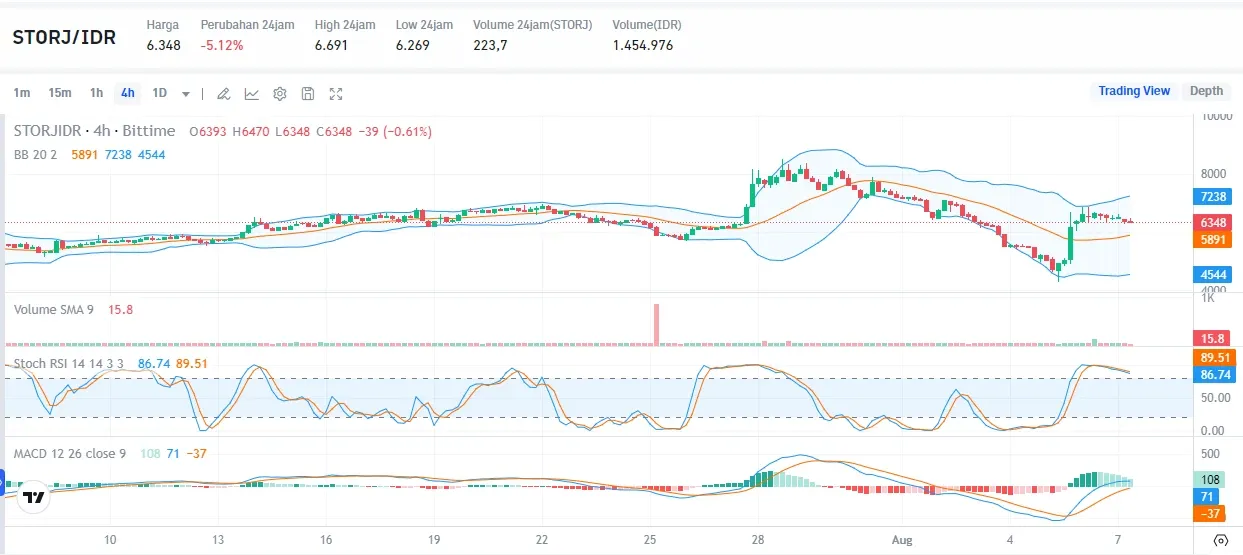
Task: Click the High 24jam value 6.691
Action: (331, 45)
